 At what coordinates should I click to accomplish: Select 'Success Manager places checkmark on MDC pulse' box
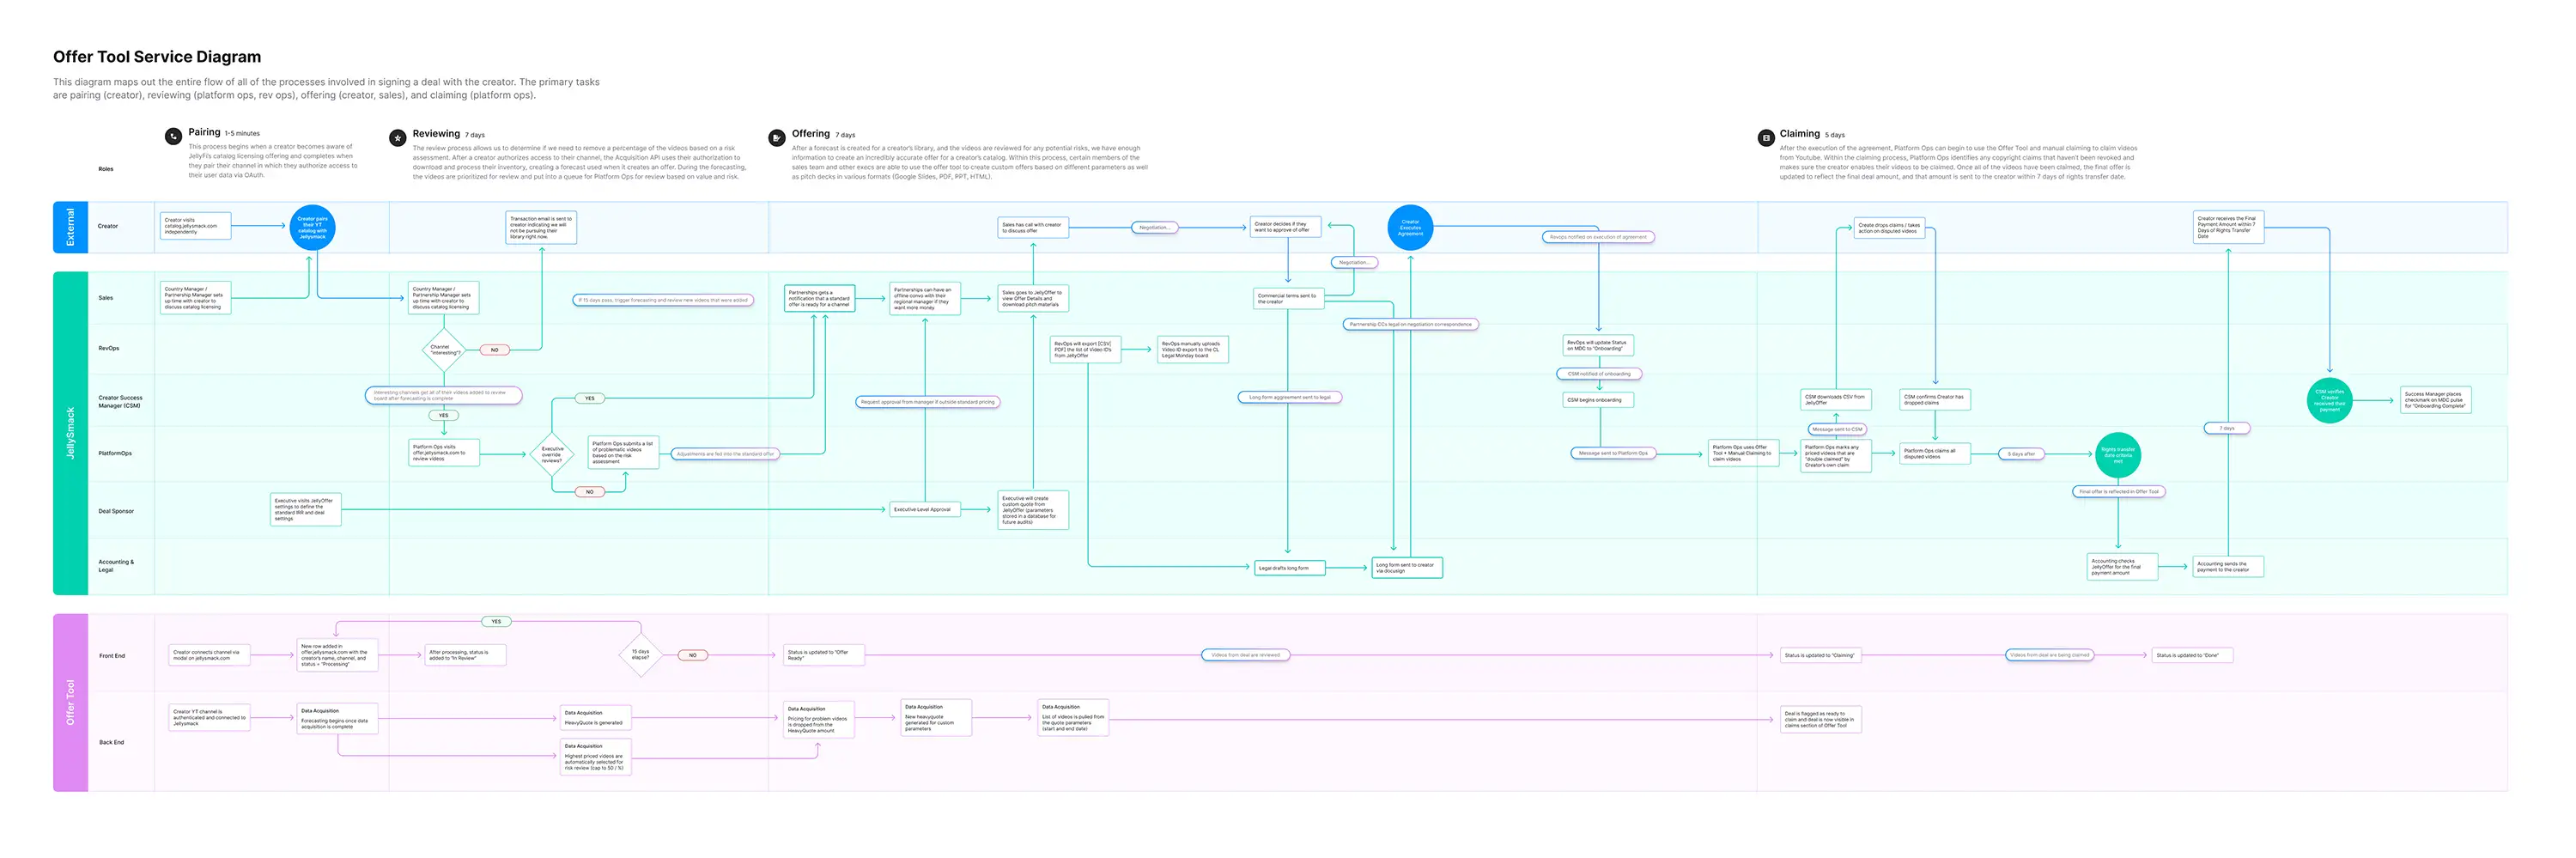pos(2435,400)
